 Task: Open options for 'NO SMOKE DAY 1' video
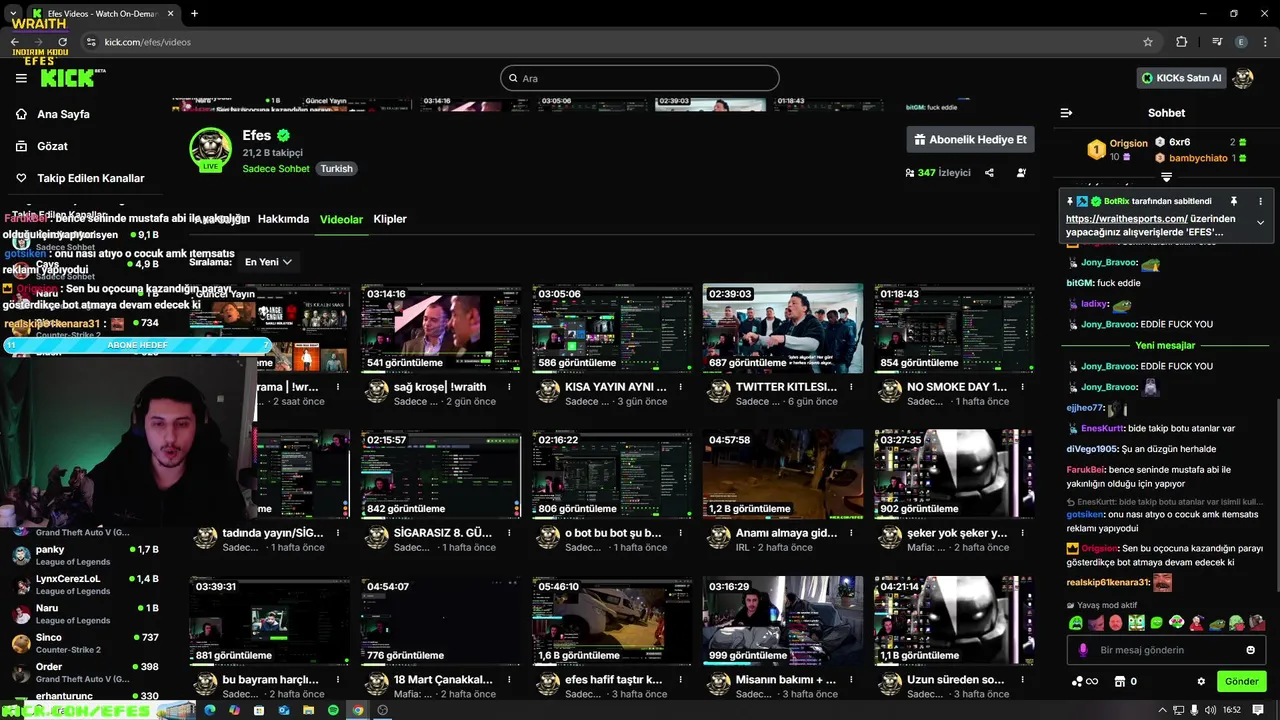(1023, 387)
